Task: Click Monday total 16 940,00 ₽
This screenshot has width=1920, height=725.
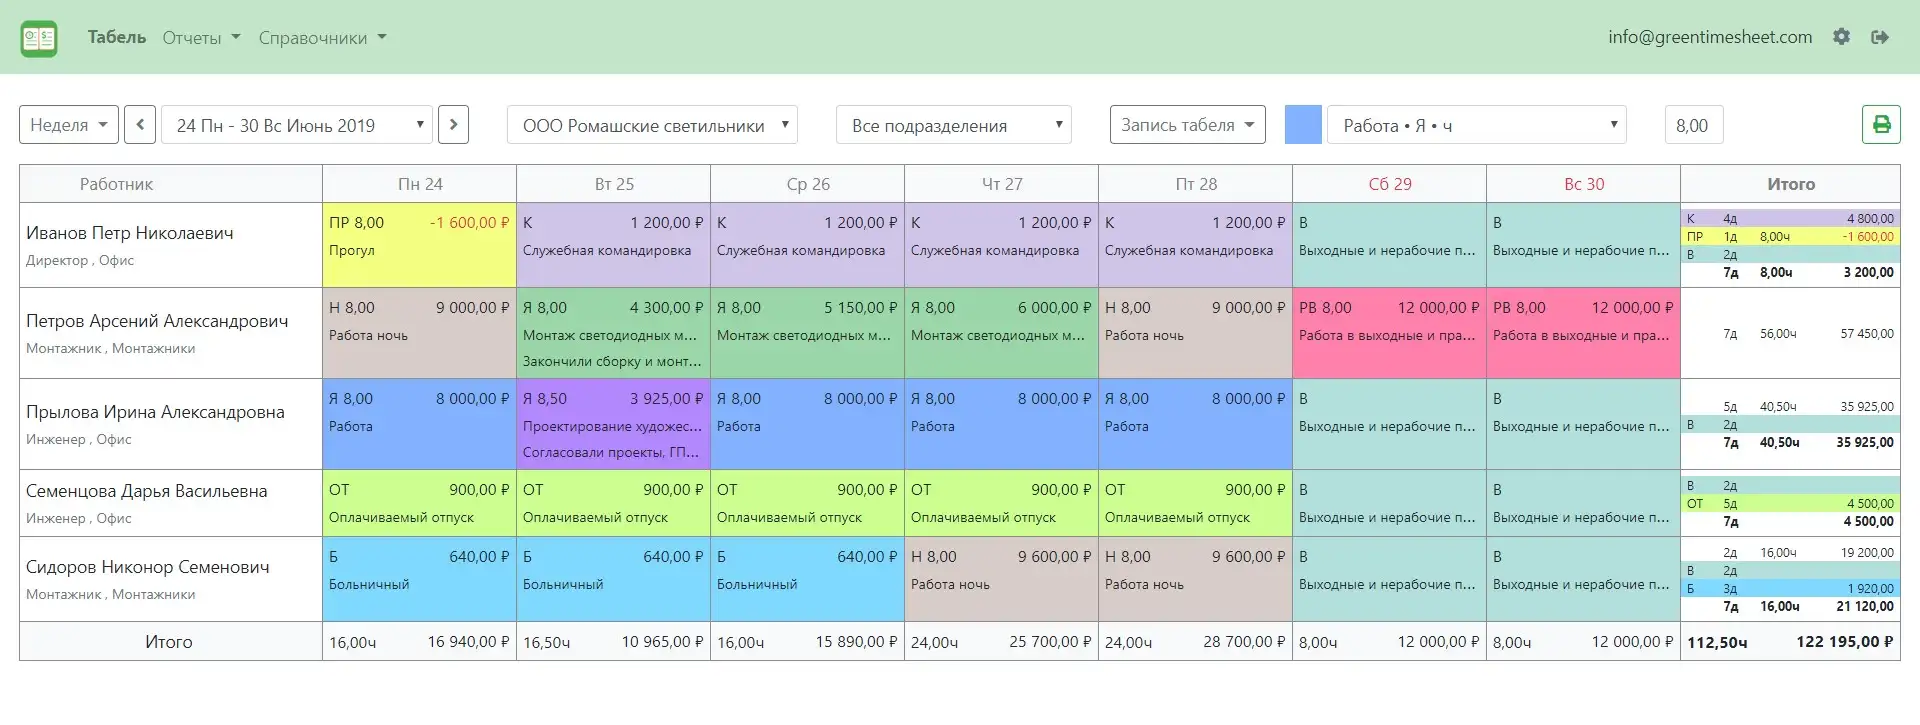Action: point(468,642)
